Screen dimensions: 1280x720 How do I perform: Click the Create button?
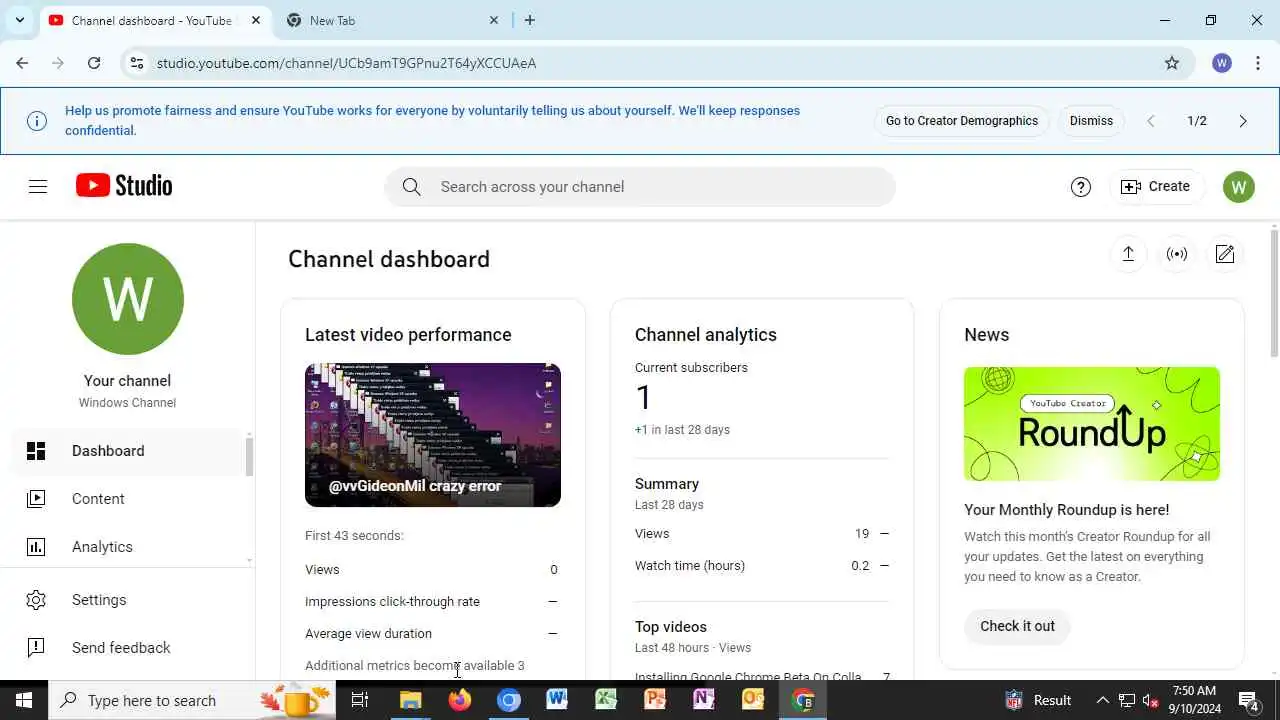(1156, 187)
